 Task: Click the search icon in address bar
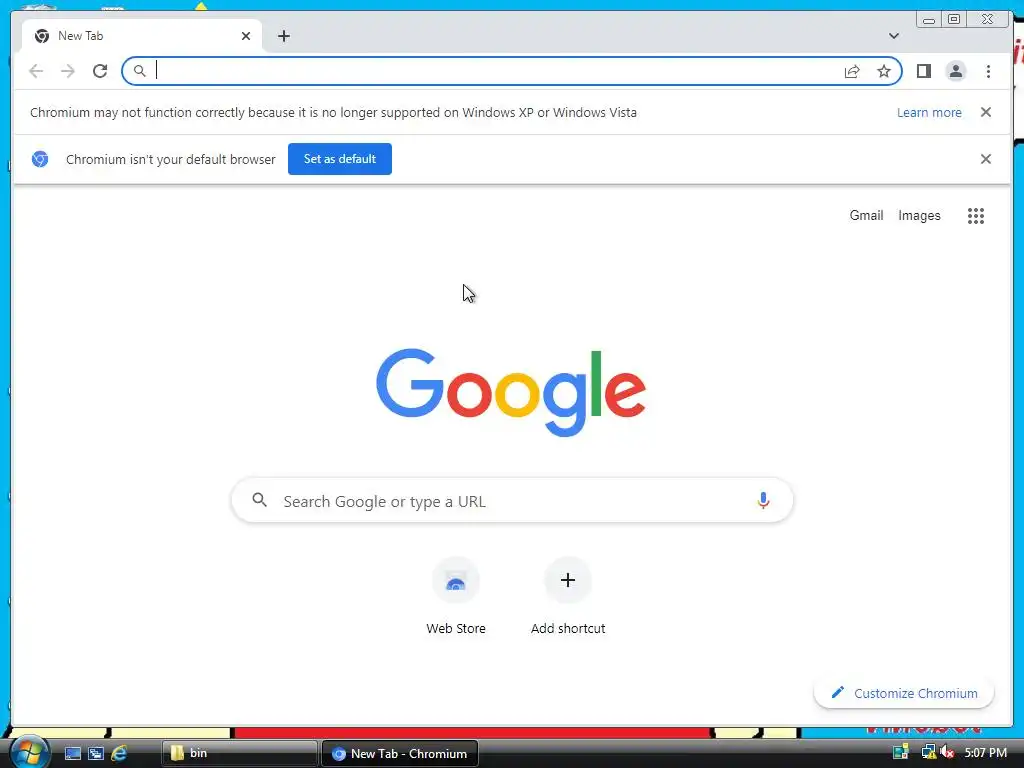[x=139, y=71]
